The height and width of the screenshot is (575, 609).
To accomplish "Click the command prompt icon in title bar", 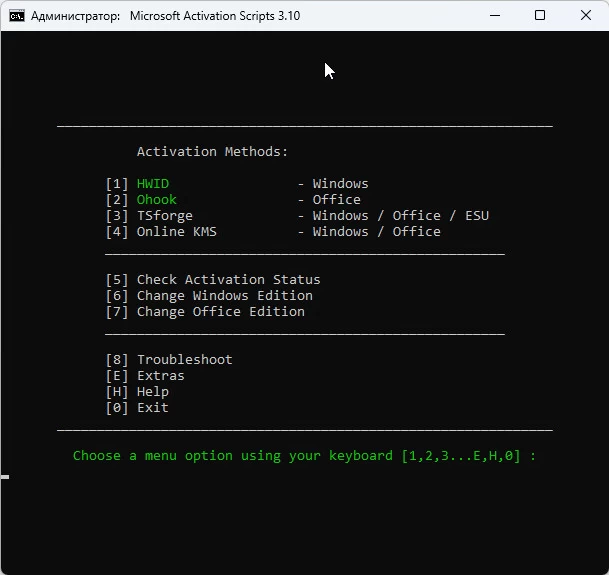I will [17, 16].
